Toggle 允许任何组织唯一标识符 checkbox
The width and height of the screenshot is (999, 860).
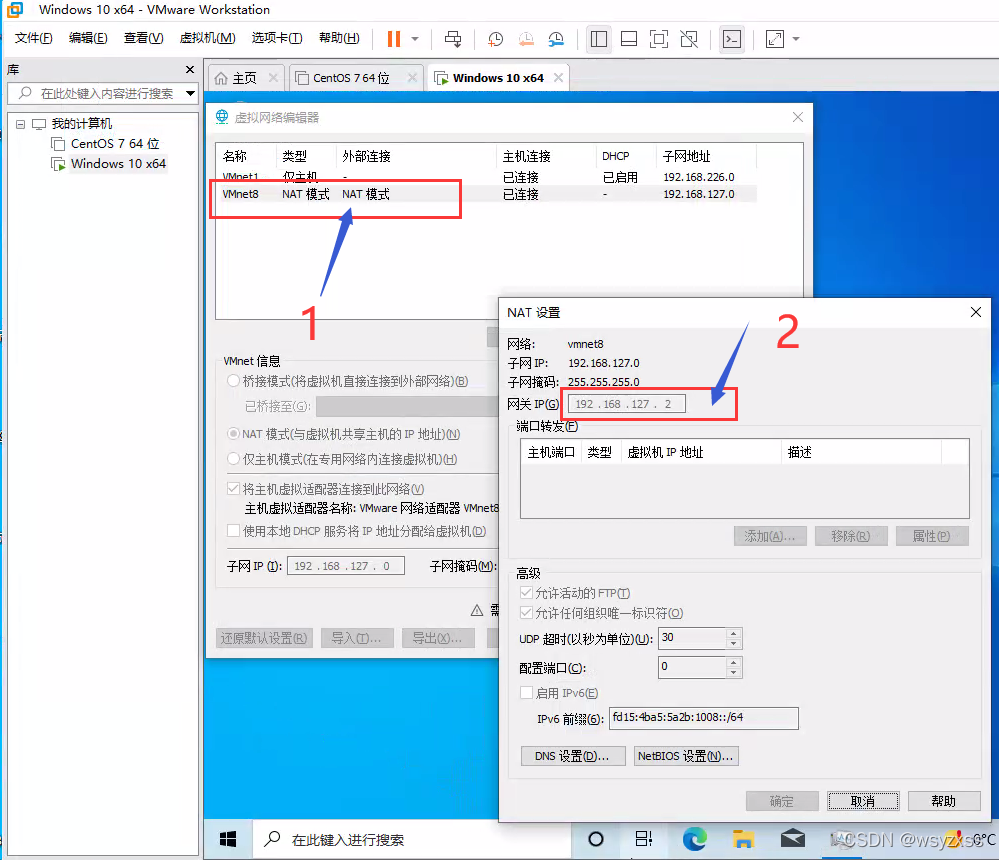coord(526,612)
